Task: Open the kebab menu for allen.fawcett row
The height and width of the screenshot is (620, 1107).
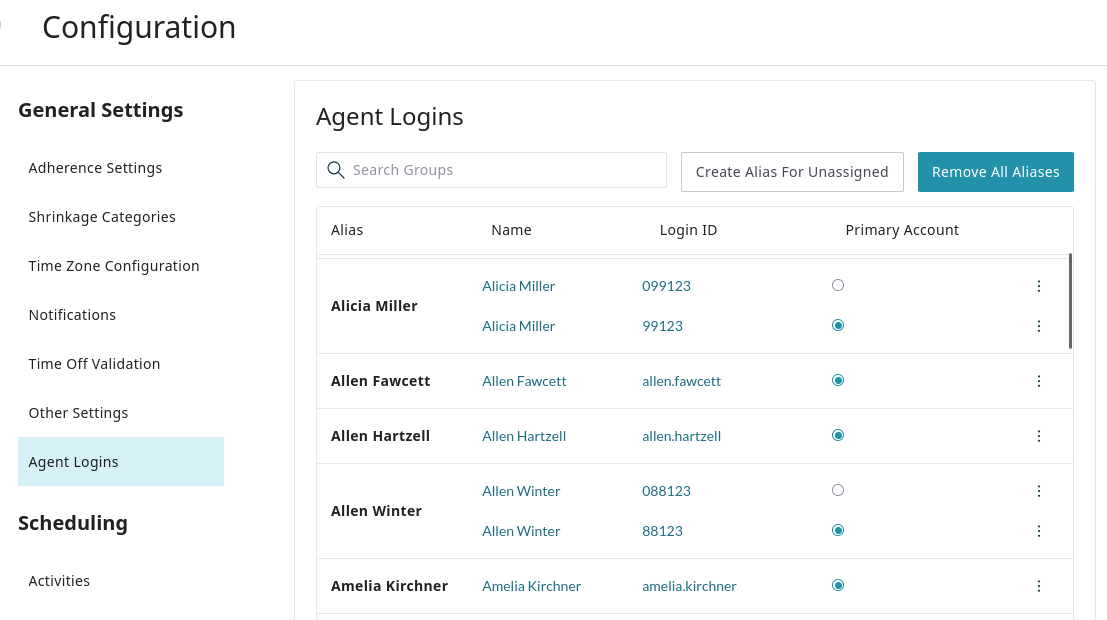Action: click(1038, 381)
